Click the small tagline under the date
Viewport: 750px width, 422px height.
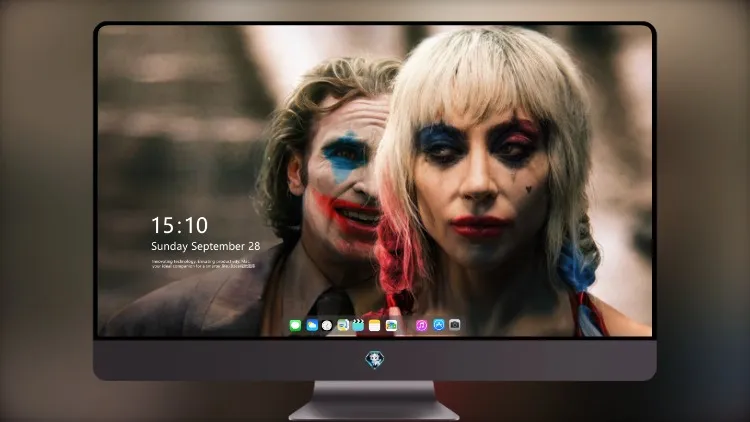coord(203,264)
